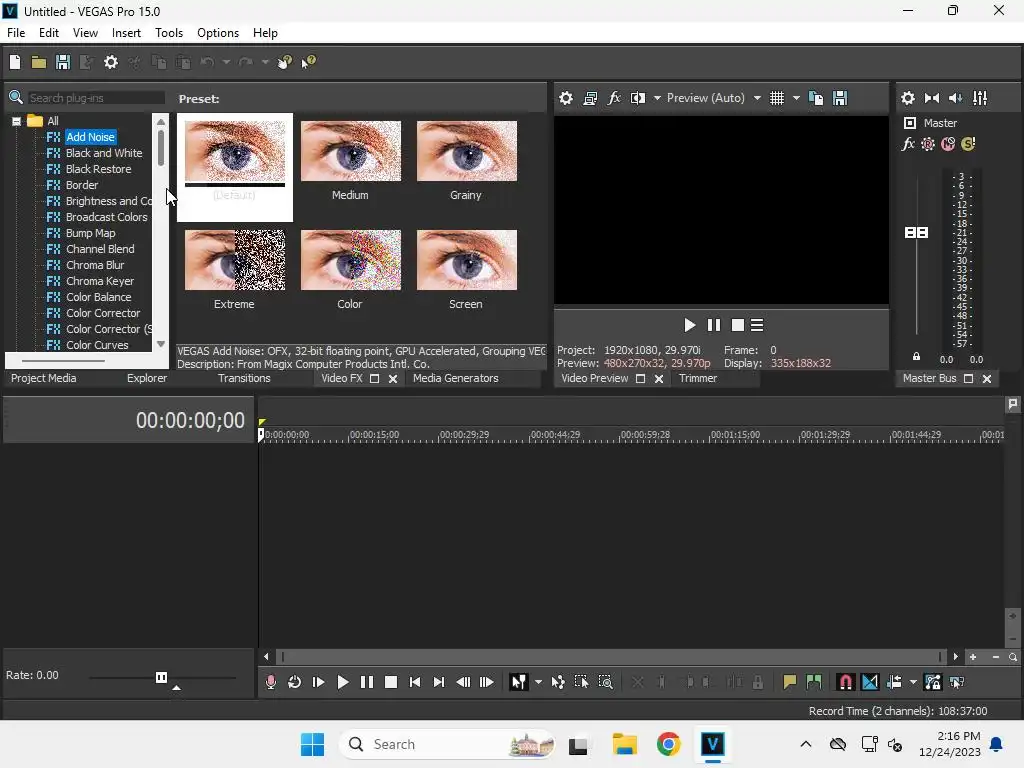Open the Split Screen View dropdown arrow

pos(657,98)
